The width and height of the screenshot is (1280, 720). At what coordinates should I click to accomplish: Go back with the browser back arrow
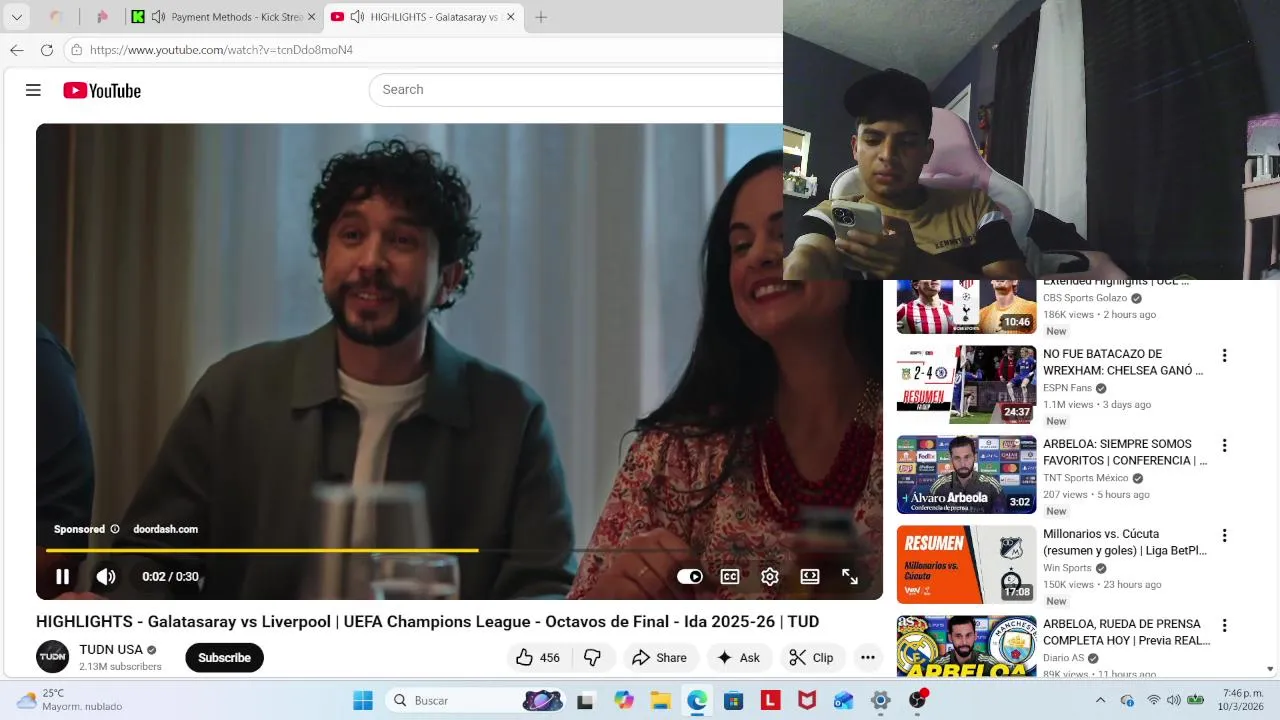click(17, 50)
